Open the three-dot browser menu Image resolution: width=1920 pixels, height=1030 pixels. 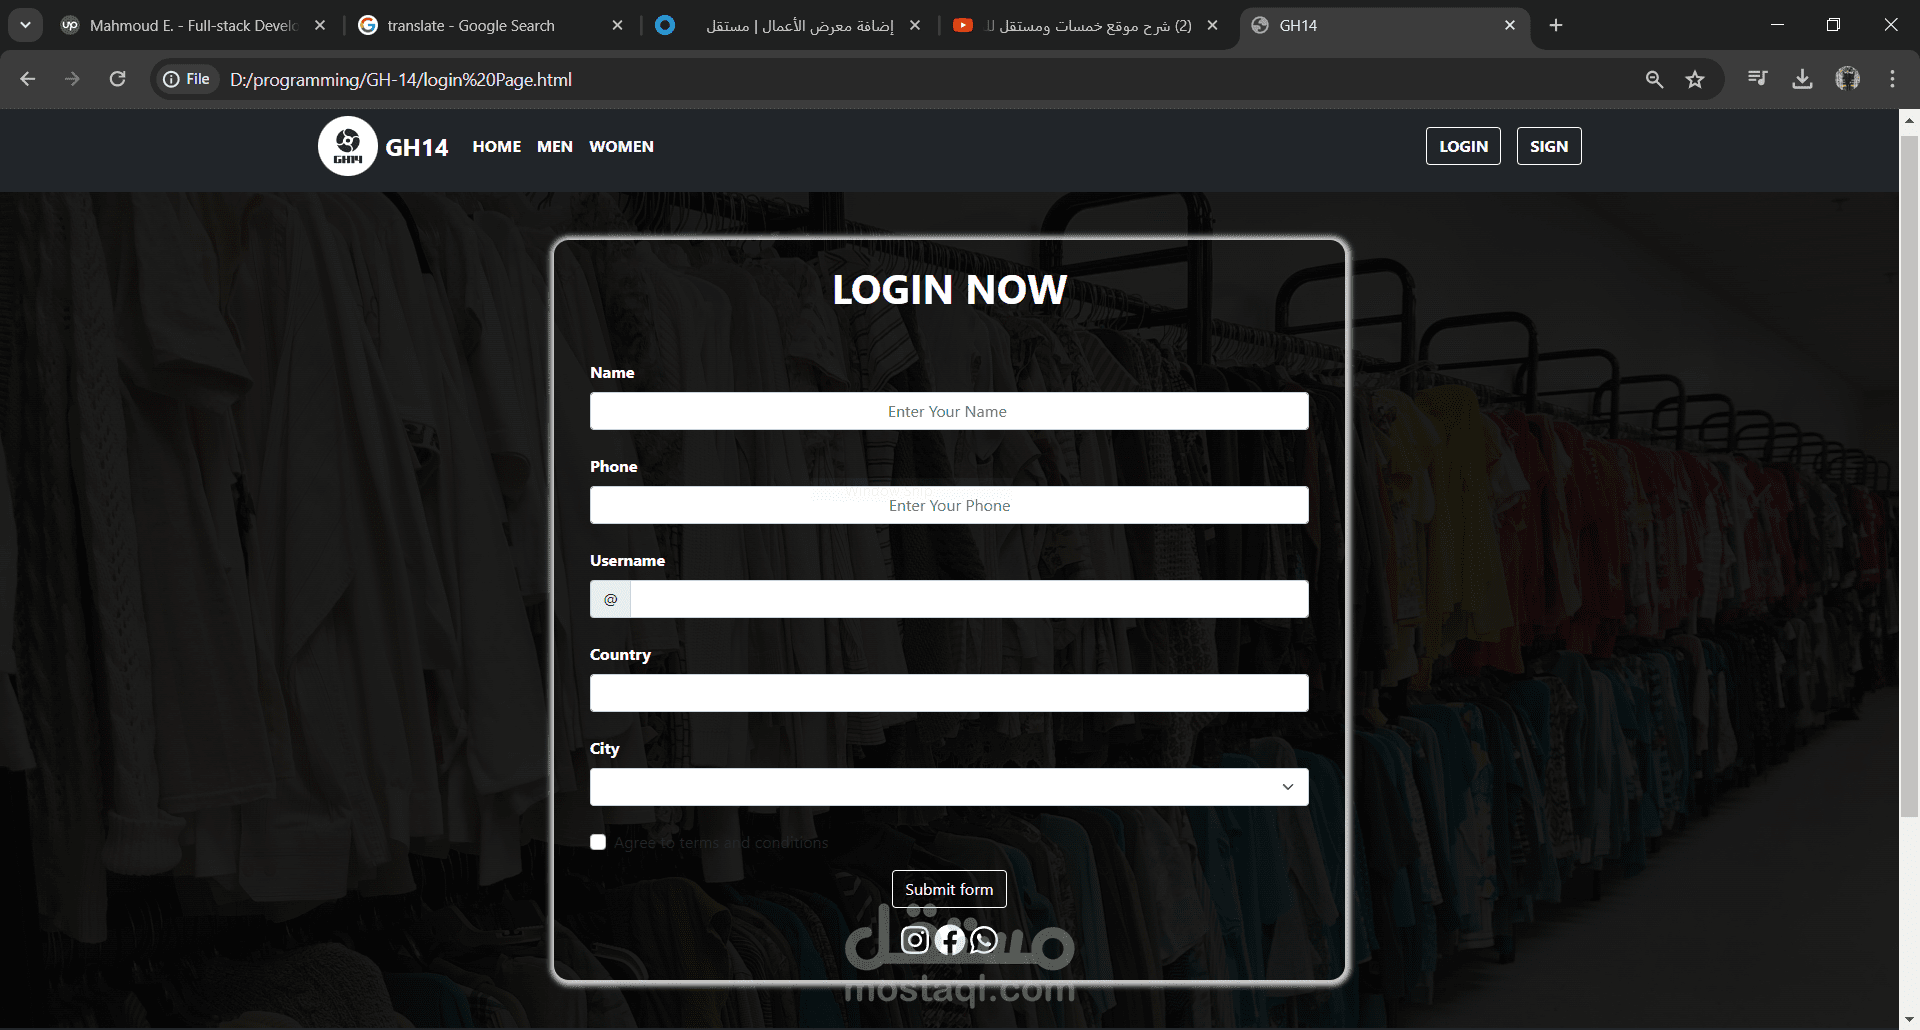coord(1892,79)
